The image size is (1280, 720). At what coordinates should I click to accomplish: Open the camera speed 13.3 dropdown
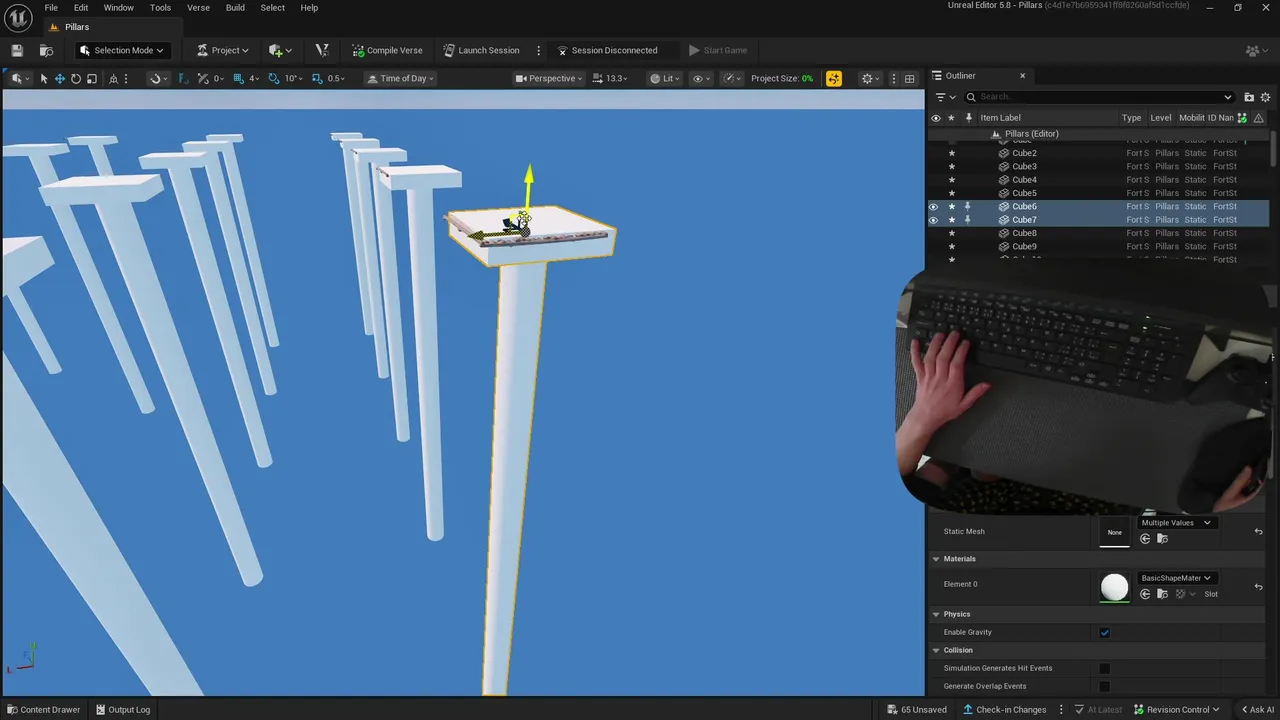pyautogui.click(x=609, y=78)
